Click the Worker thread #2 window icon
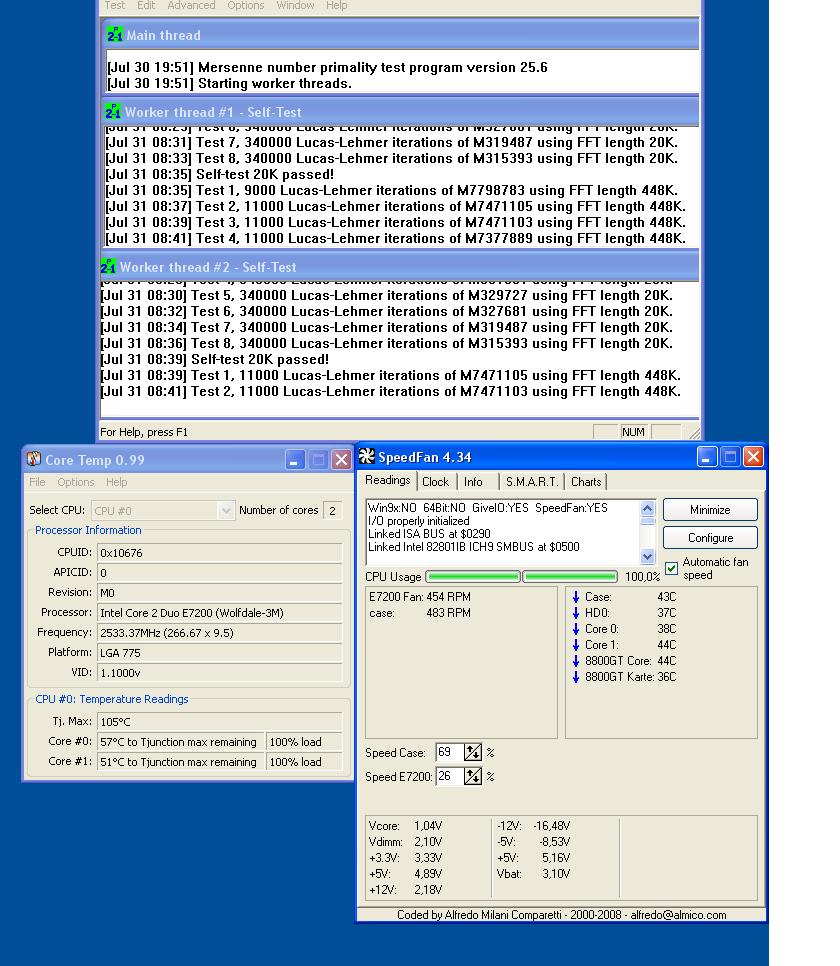Viewport: 840px width, 966px height. [108, 267]
